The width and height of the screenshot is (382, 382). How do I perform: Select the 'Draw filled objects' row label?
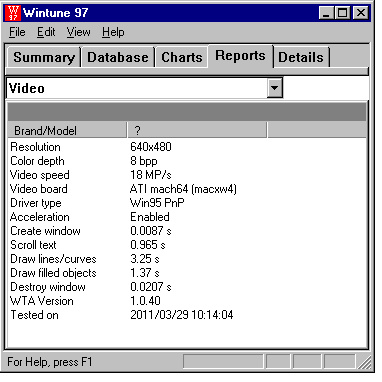53,273
